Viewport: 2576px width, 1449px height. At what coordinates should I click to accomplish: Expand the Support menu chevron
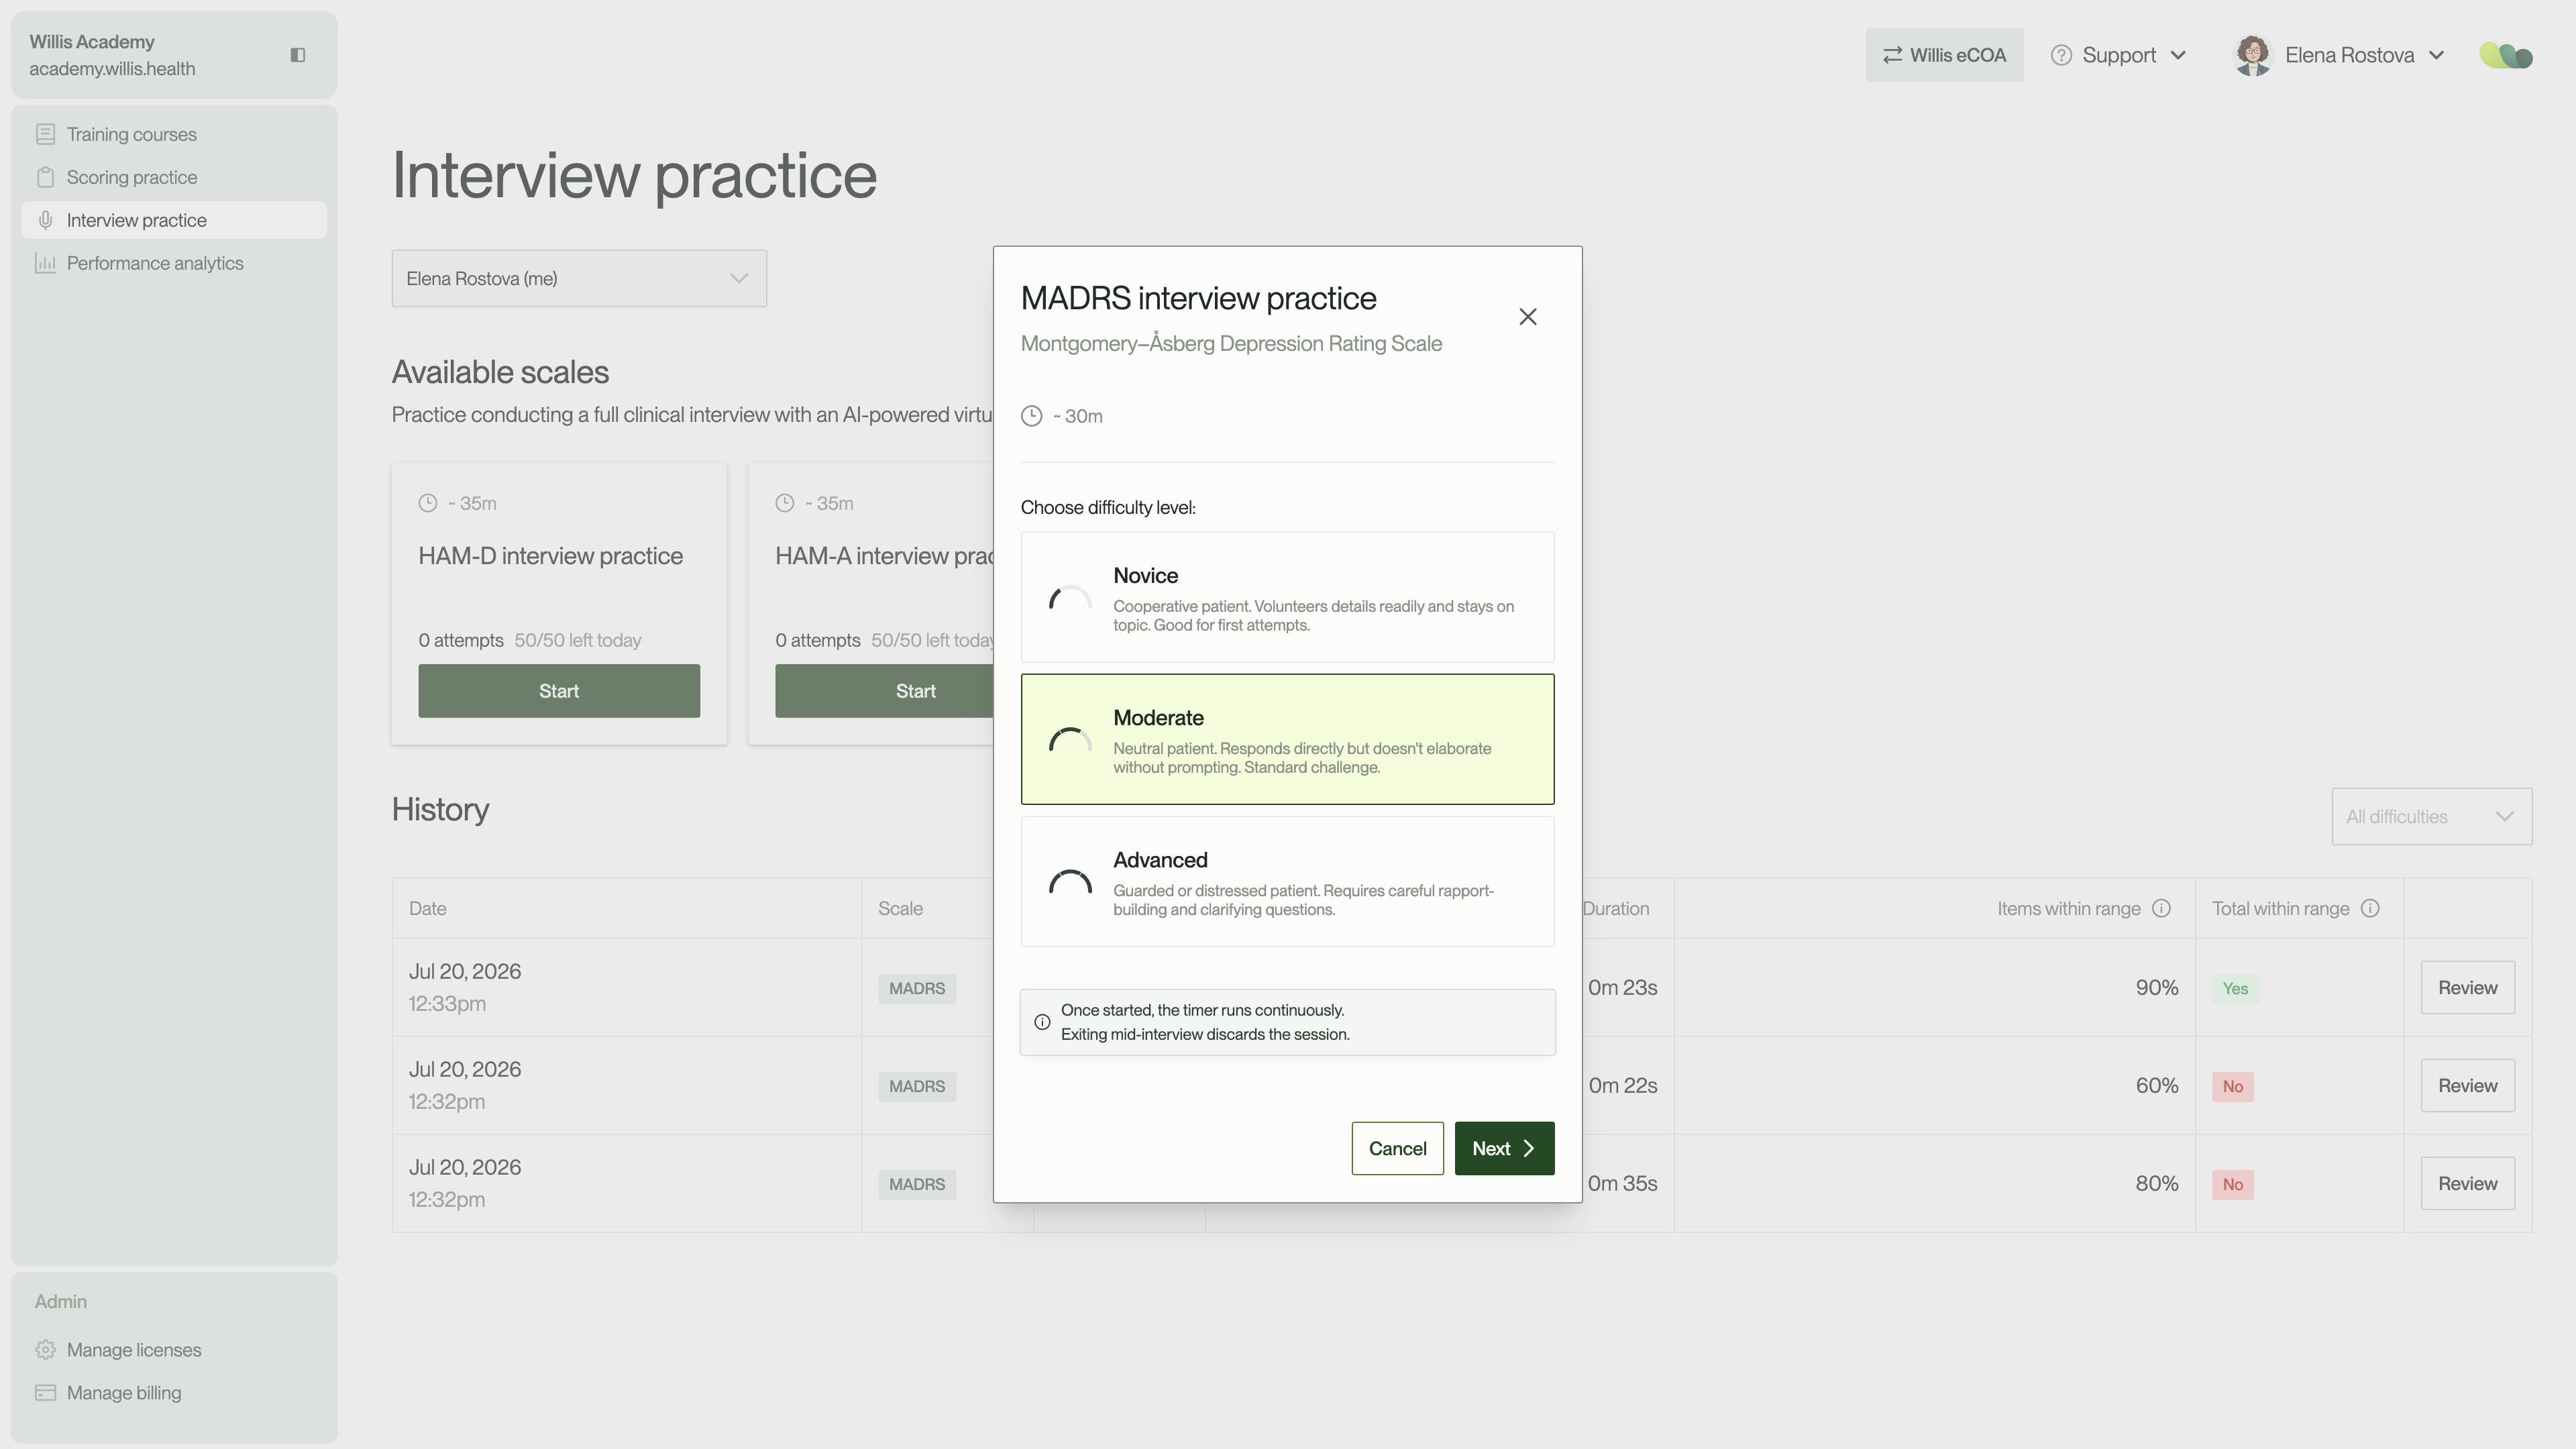pos(2179,55)
